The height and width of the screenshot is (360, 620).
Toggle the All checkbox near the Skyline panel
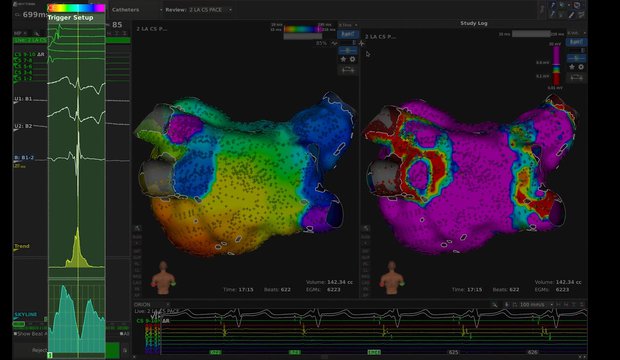(x=122, y=333)
